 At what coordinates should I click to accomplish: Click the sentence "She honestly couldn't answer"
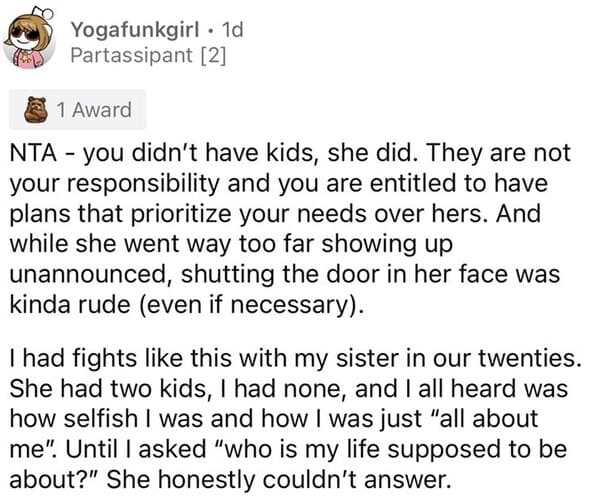pos(277,480)
